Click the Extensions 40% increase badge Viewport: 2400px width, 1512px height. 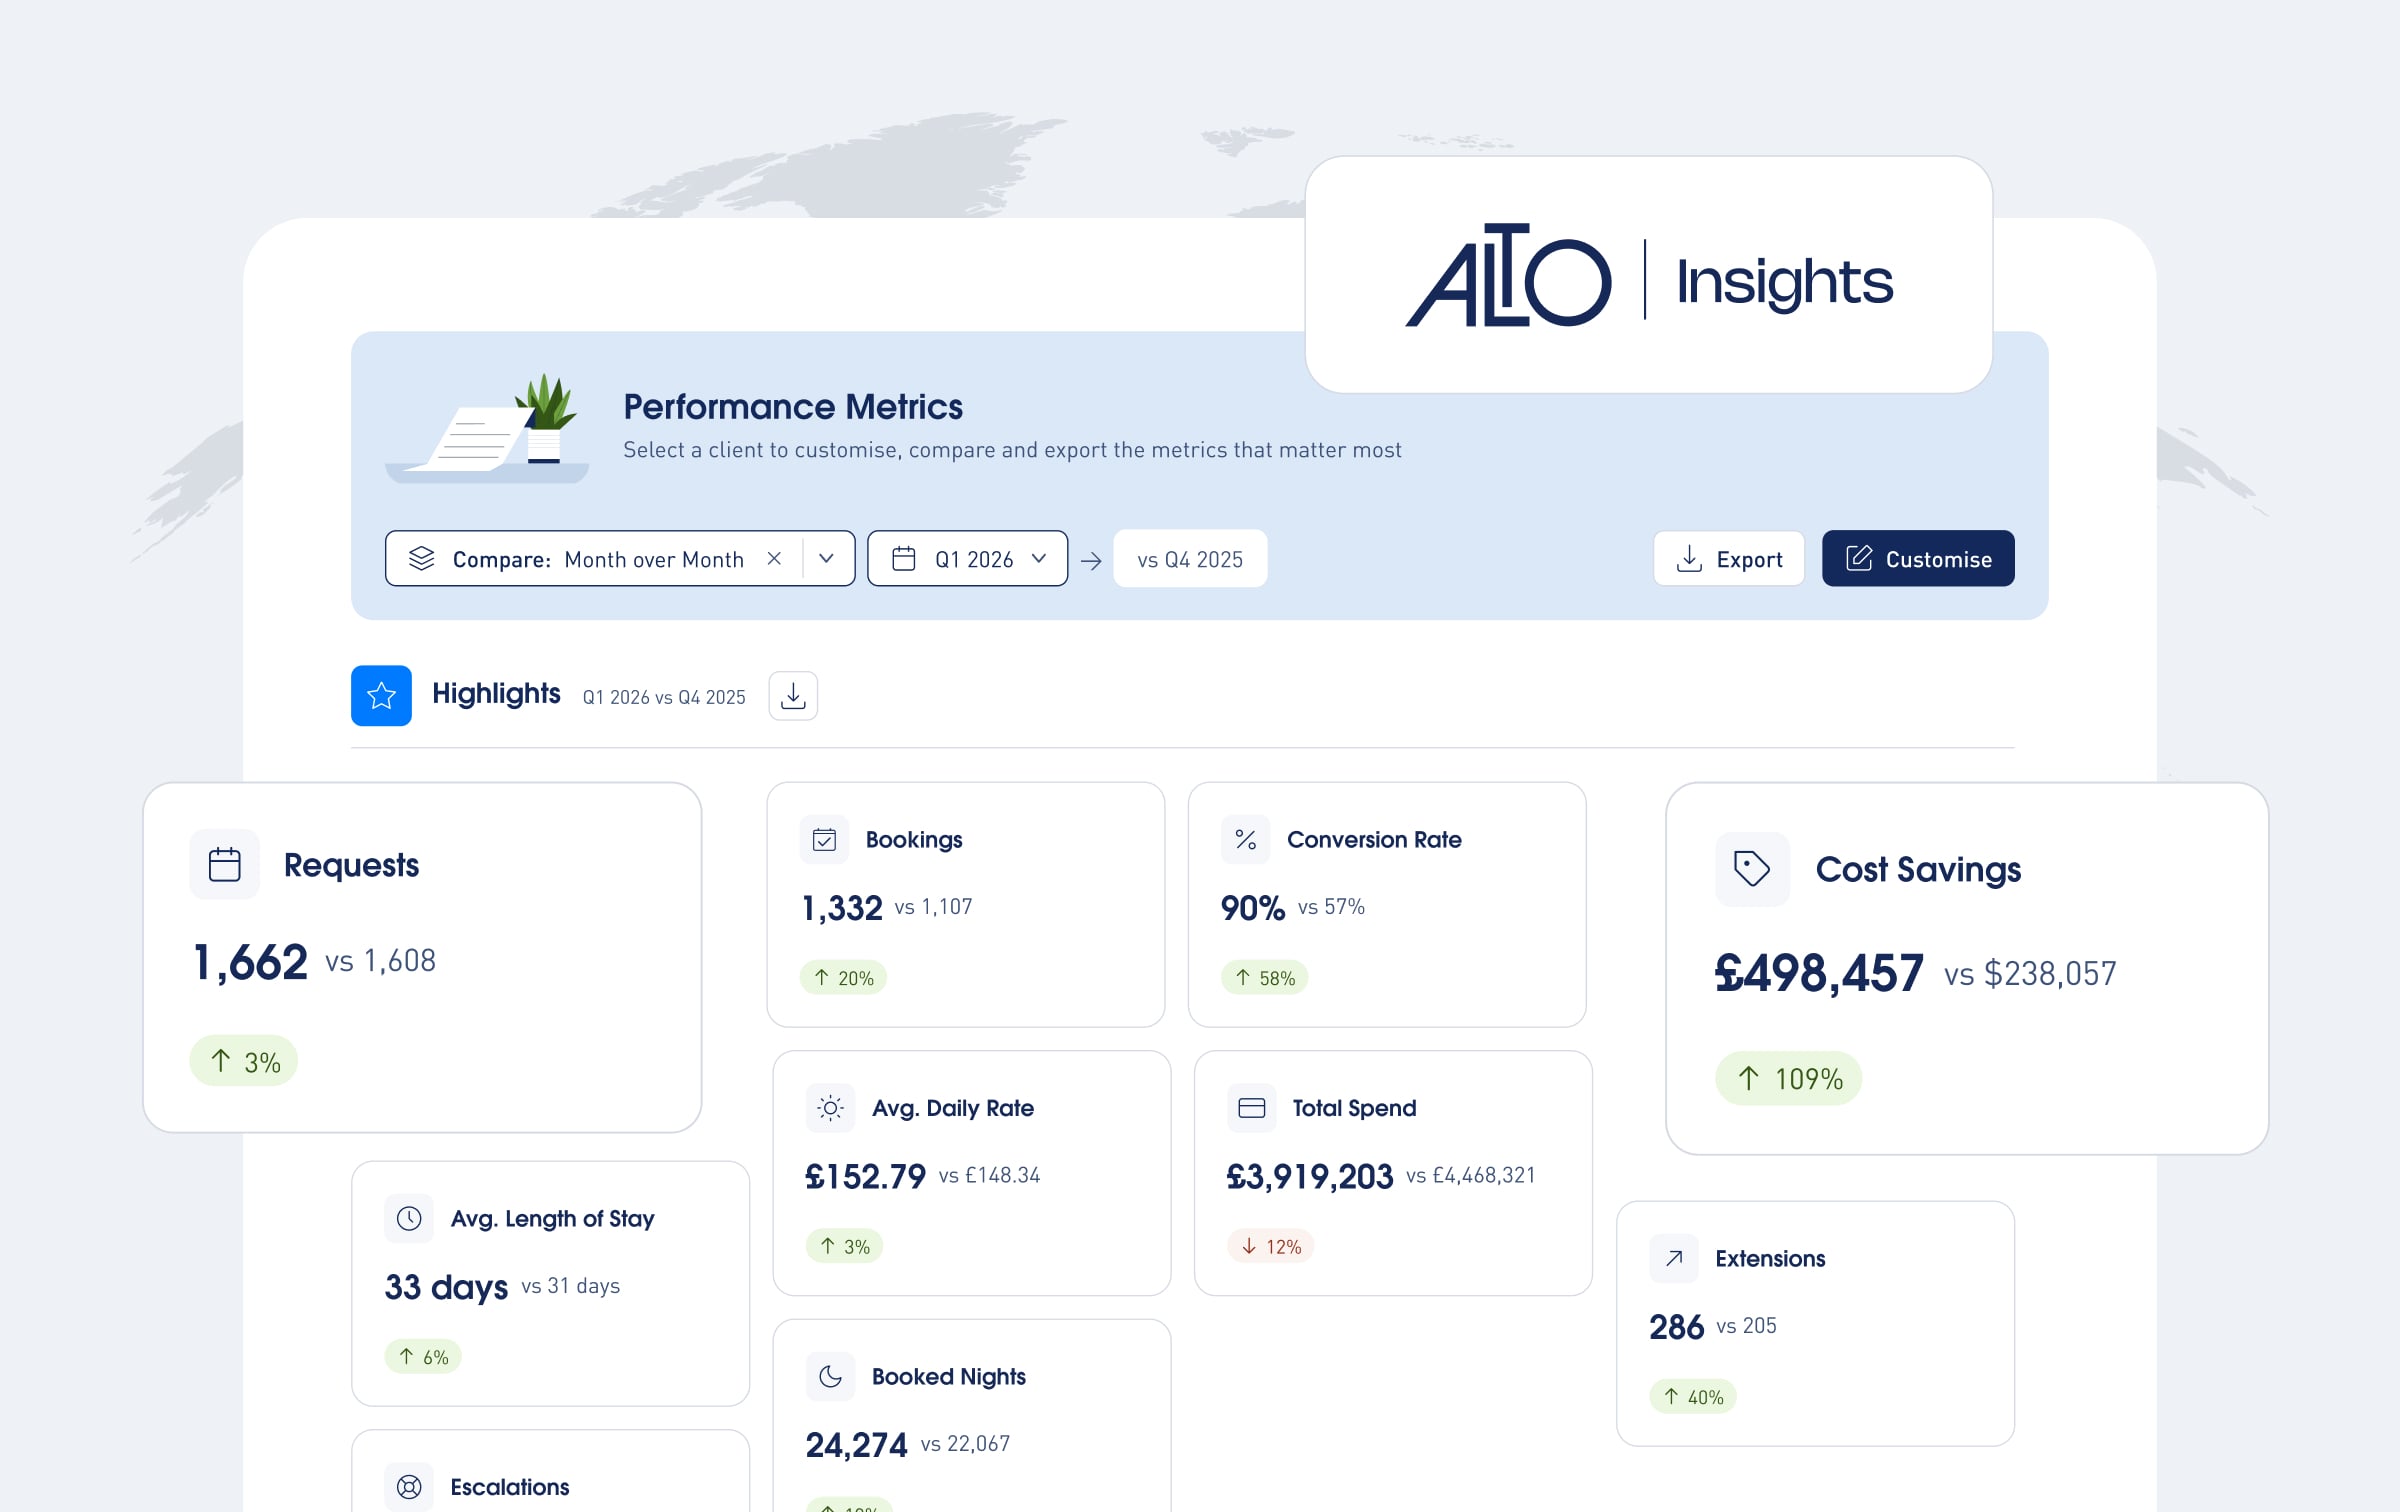[1693, 1397]
